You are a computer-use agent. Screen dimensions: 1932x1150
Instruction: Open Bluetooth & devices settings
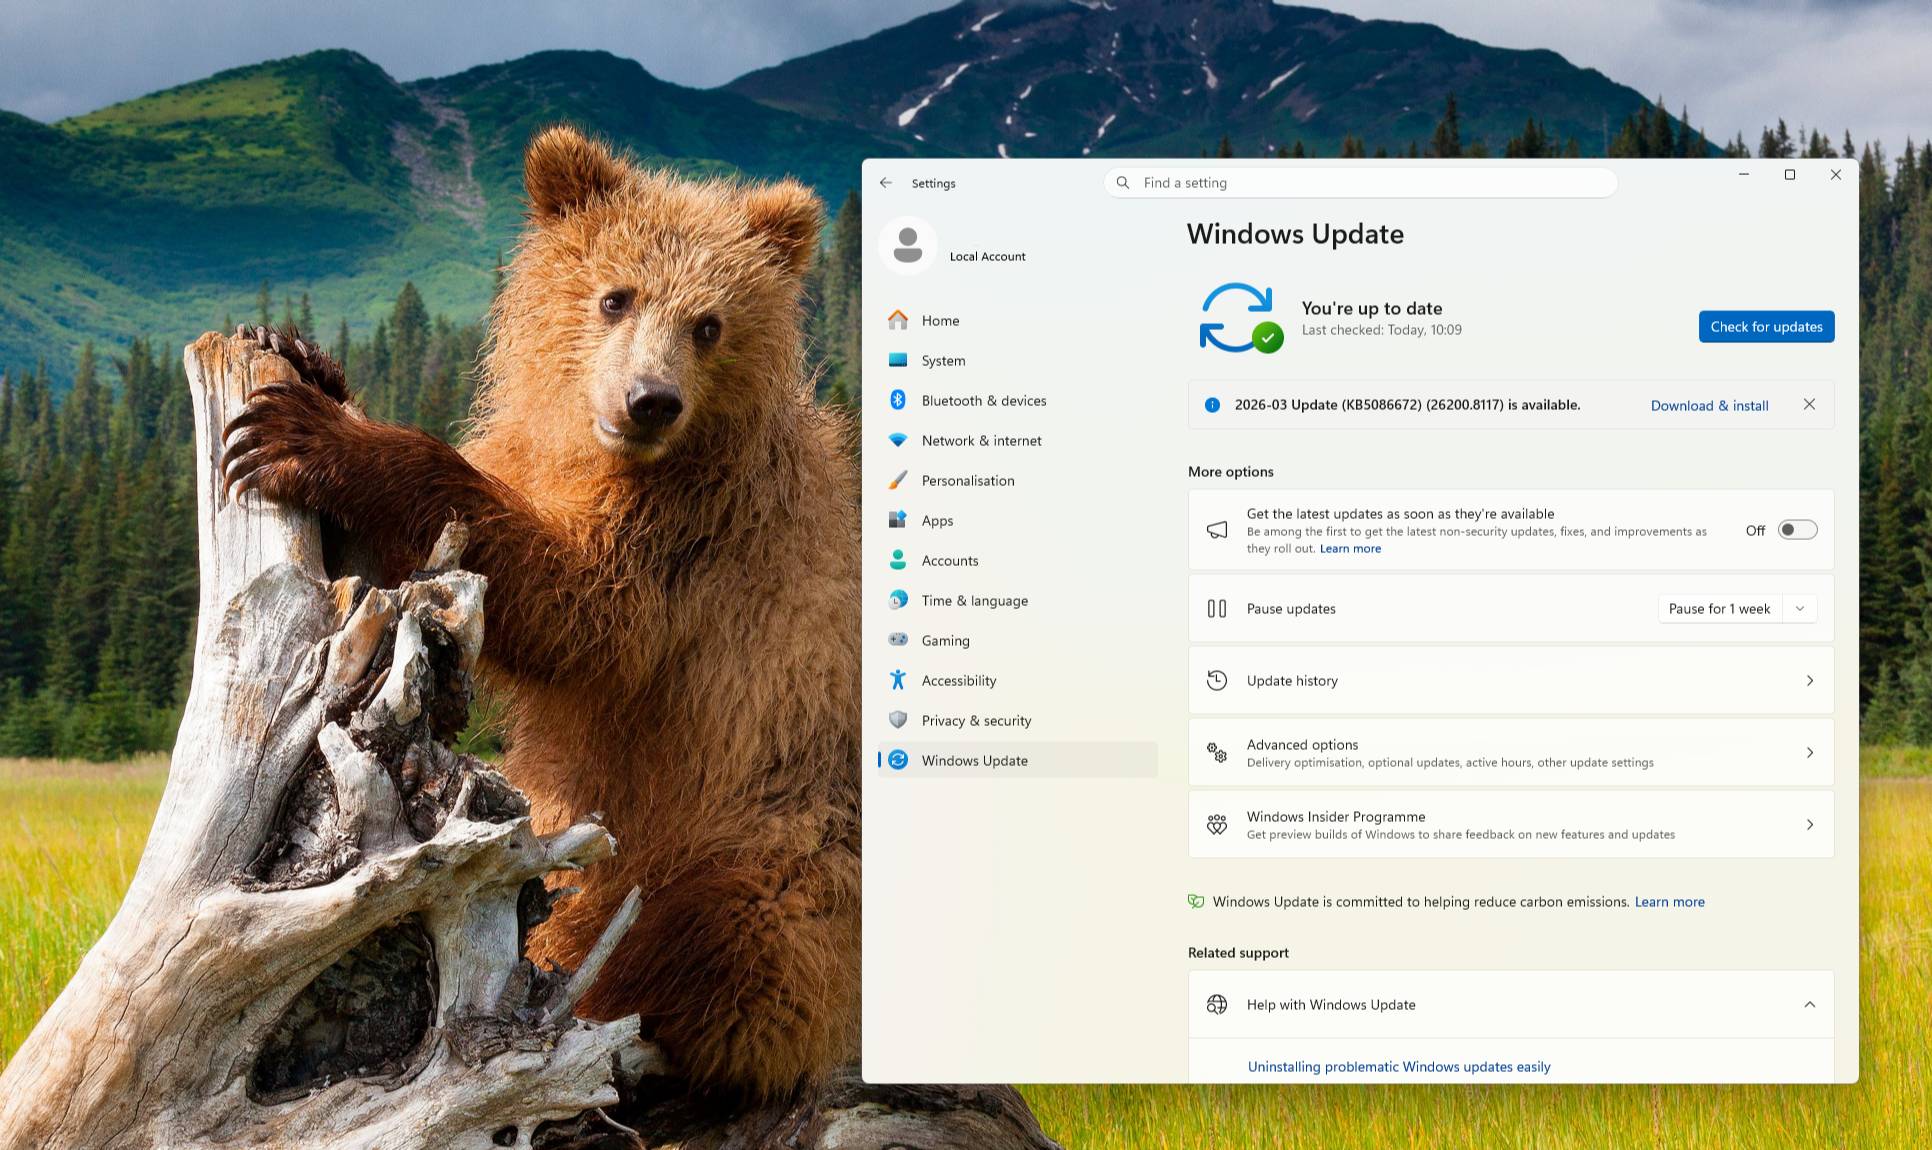(899, 400)
